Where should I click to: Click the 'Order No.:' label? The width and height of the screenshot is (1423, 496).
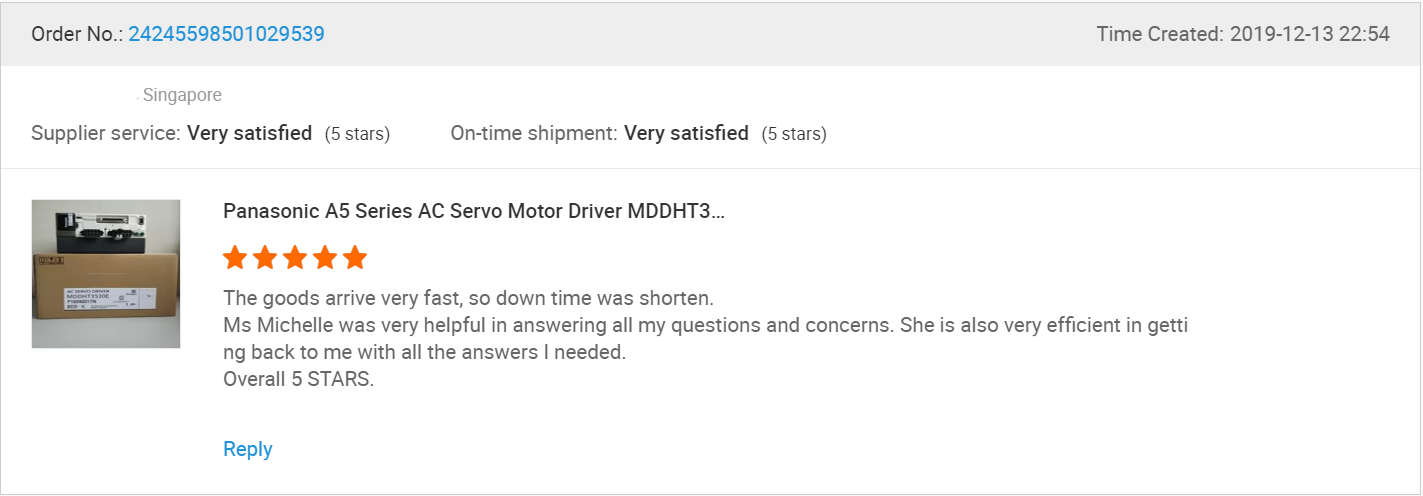[x=76, y=34]
